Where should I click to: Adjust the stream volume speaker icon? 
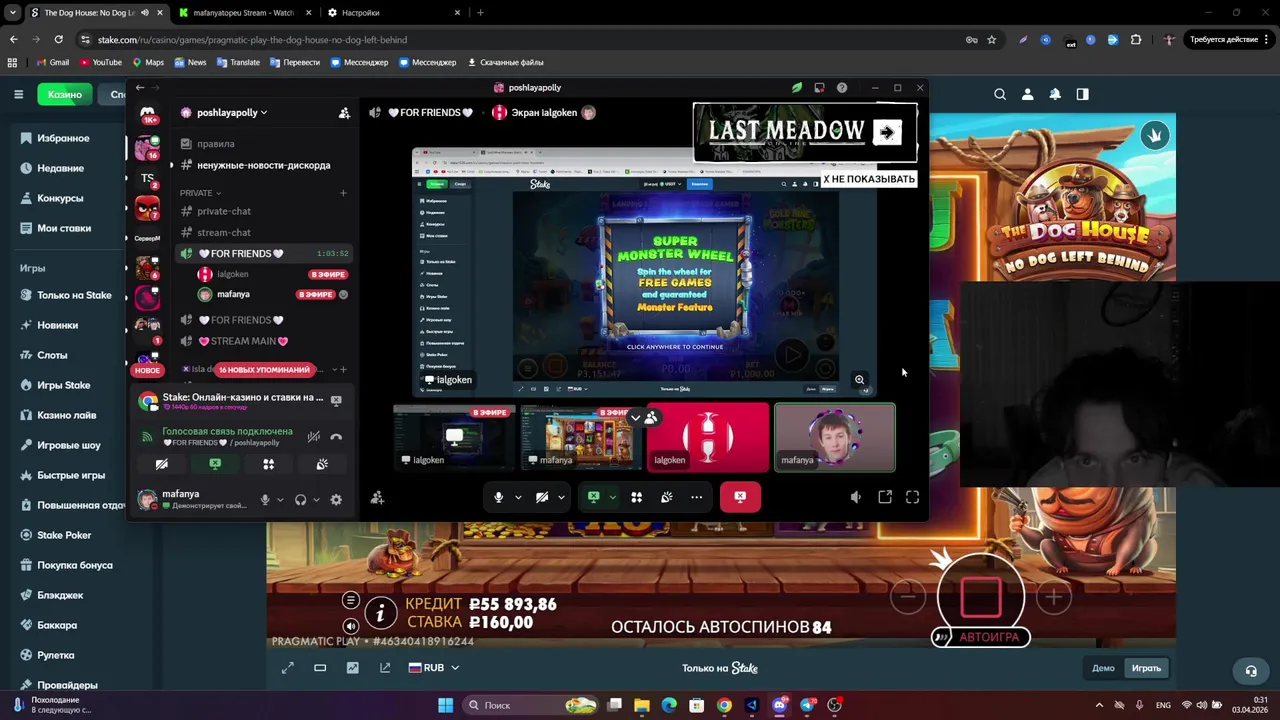pos(856,497)
